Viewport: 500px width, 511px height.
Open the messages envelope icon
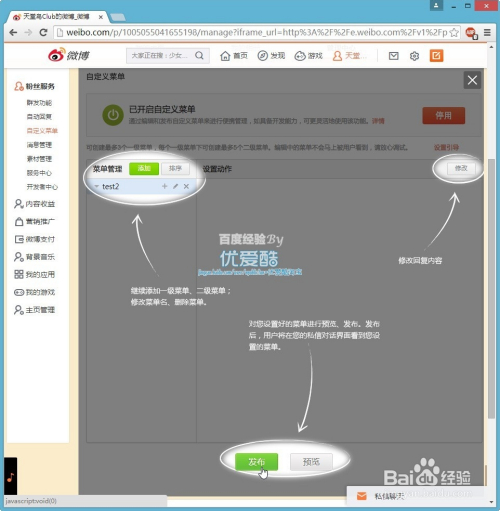pyautogui.click(x=394, y=56)
